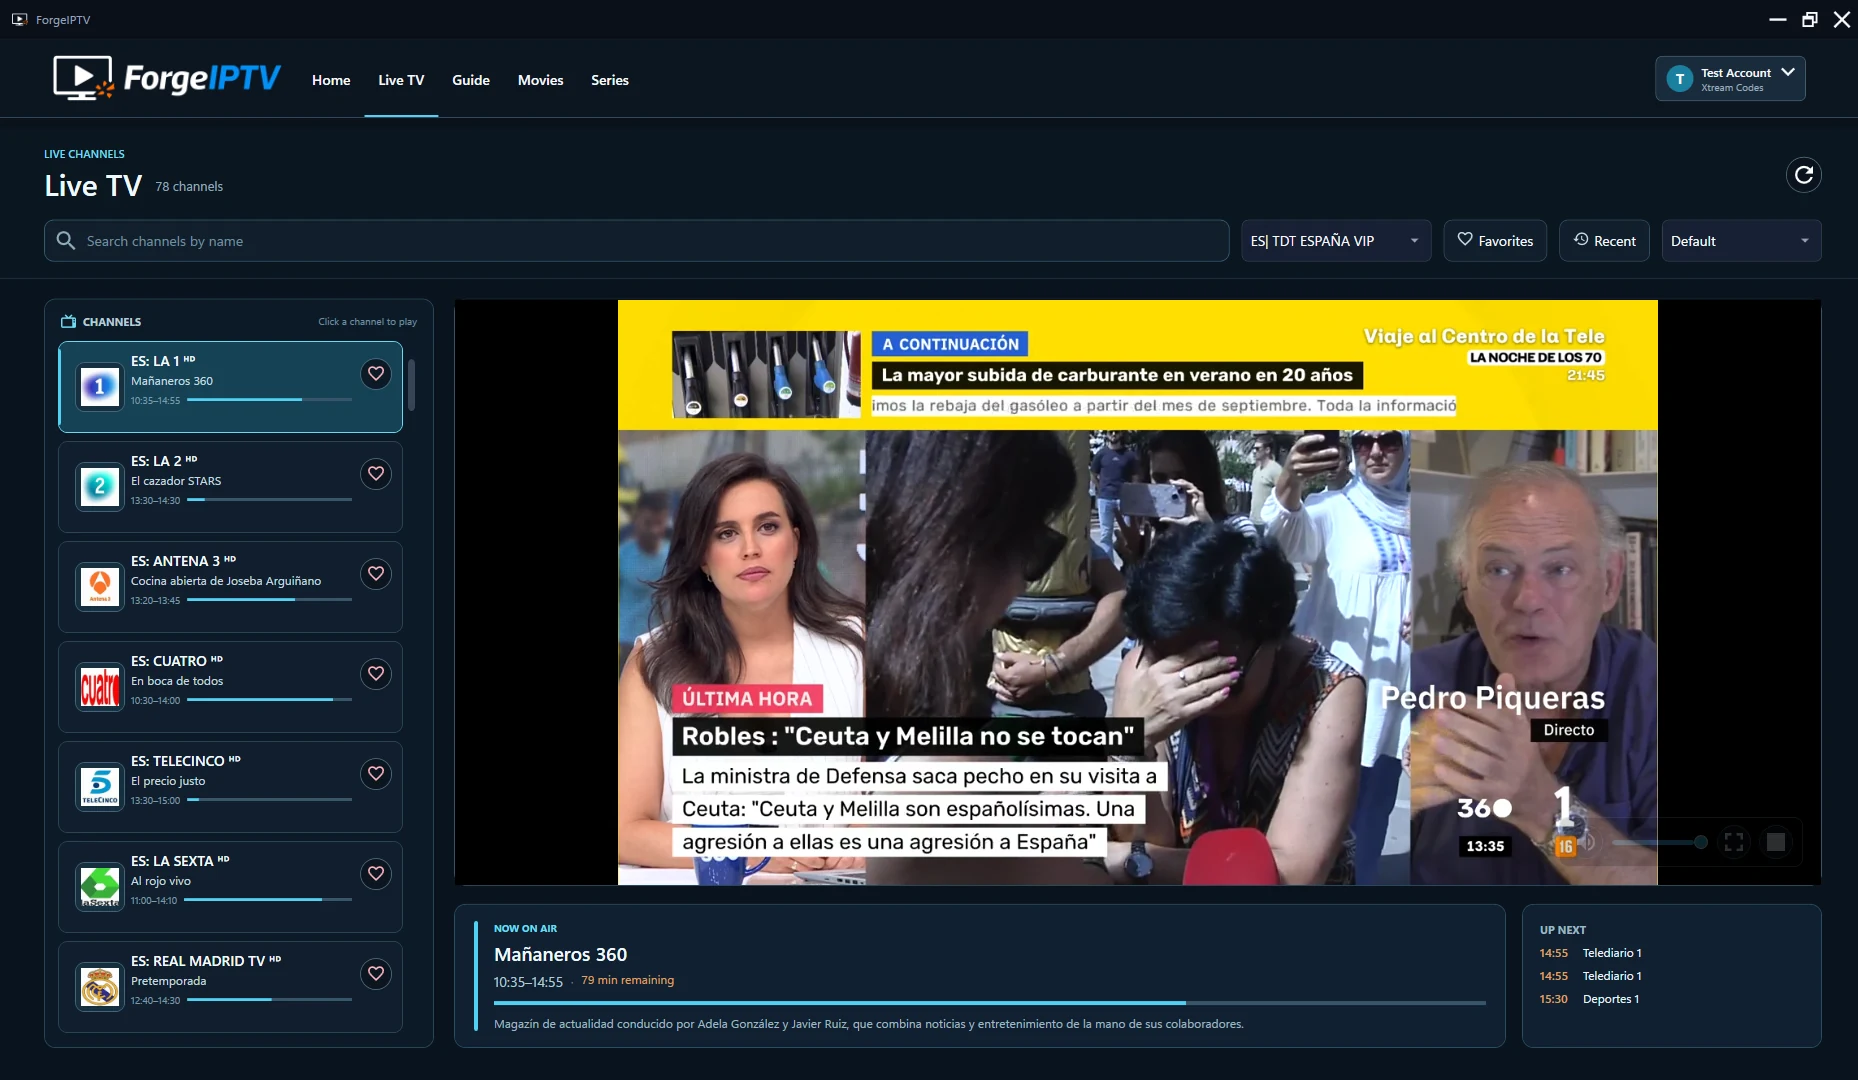Click the search channels by name field
1858x1080 pixels.
click(636, 241)
